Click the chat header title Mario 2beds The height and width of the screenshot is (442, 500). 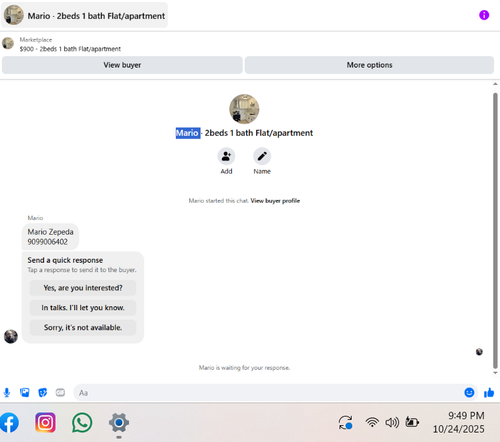tap(96, 16)
